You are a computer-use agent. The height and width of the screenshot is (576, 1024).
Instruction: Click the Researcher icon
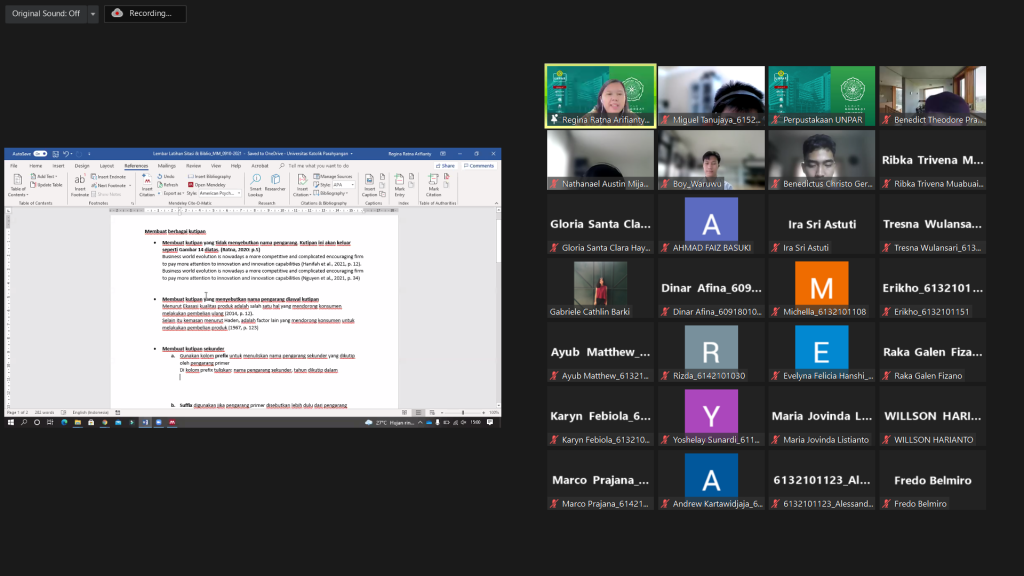pos(275,181)
